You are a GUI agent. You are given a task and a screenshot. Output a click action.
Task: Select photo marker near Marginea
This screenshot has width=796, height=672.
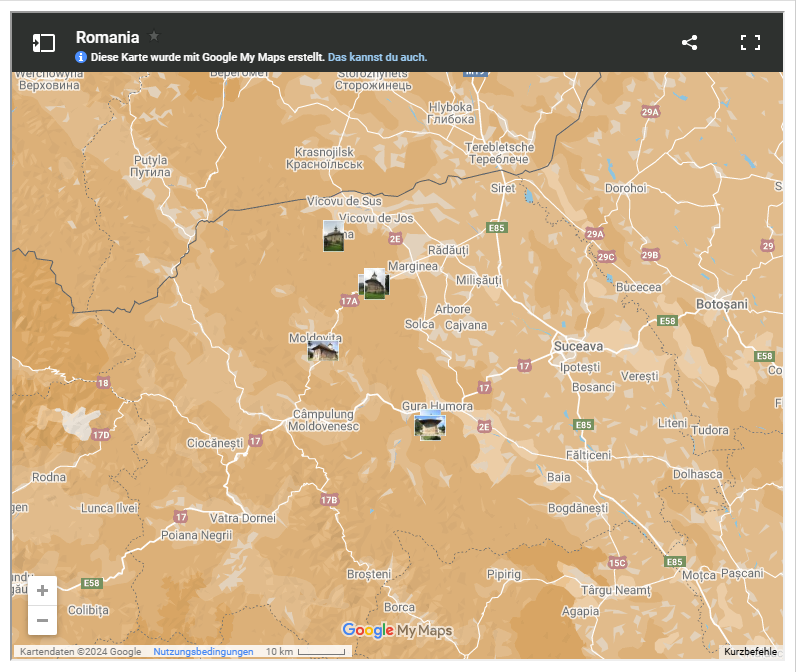(373, 284)
